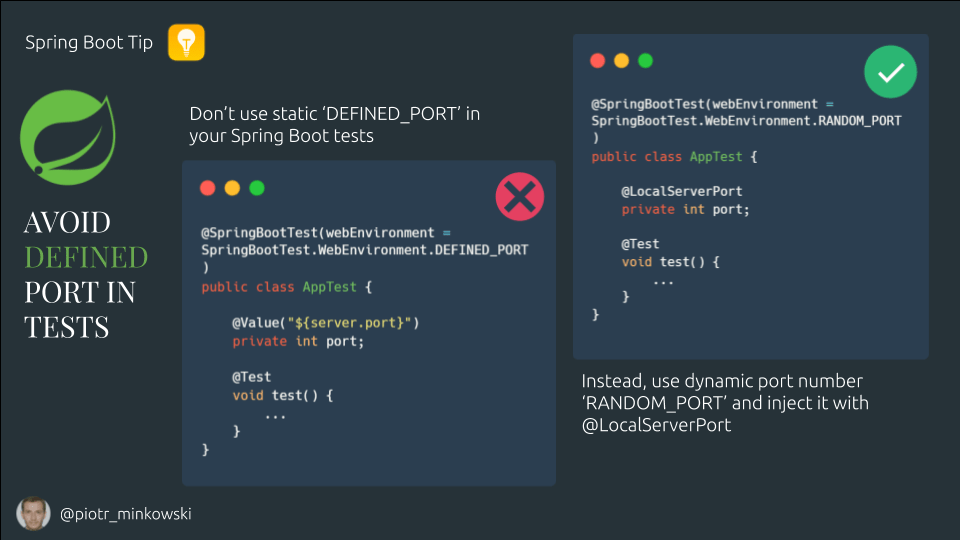Image resolution: width=960 pixels, height=540 pixels.
Task: Click 'Don't use static 'DEFINED_PORT' in' text
Action: (335, 114)
